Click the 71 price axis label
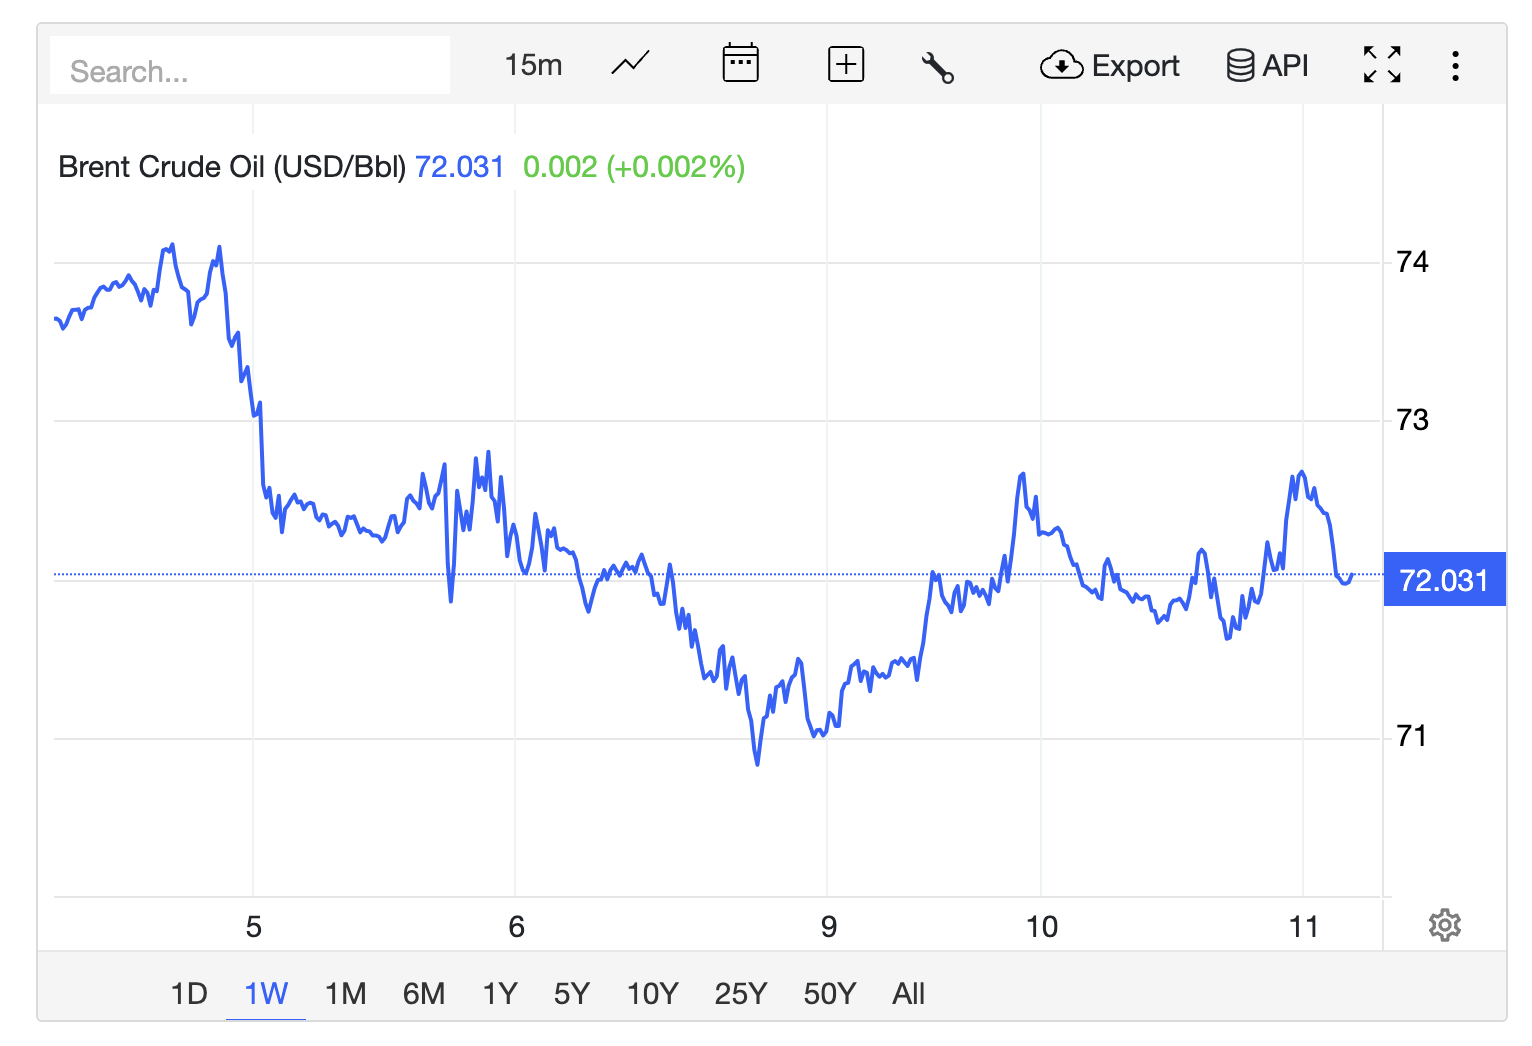The width and height of the screenshot is (1532, 1046). pos(1411,737)
